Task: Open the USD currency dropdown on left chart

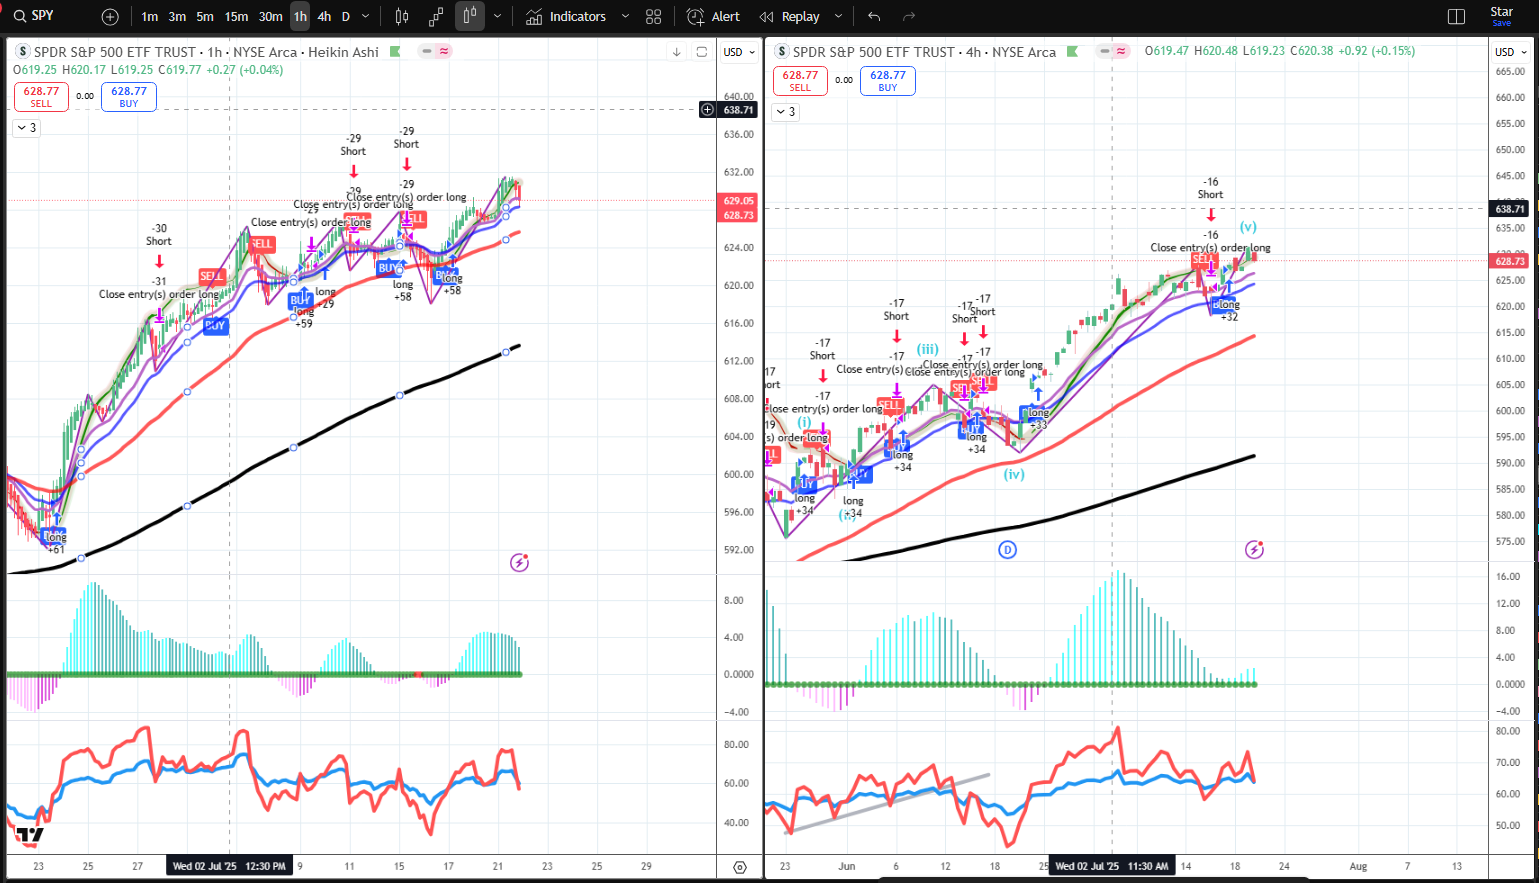Action: point(738,52)
